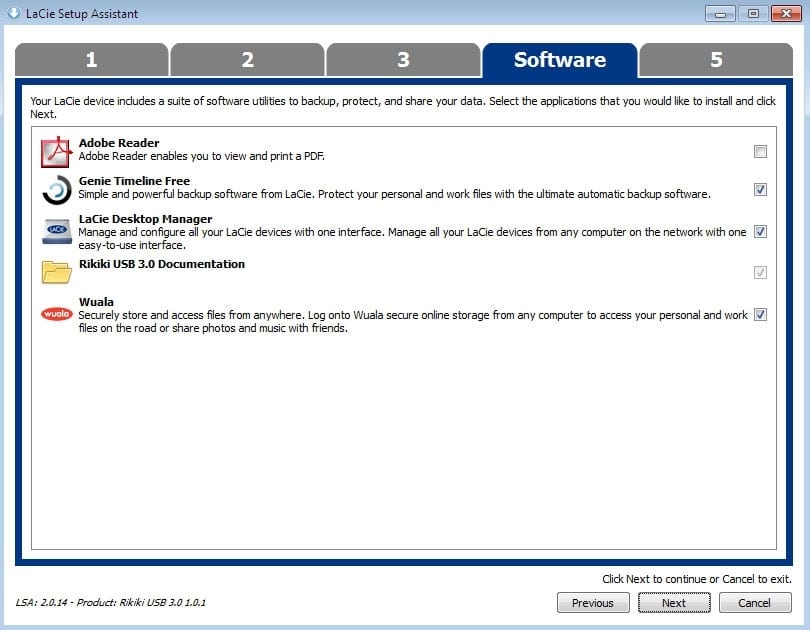This screenshot has width=810, height=630.
Task: Click the LaCie Setup Assistant window title text
Action: tap(82, 14)
